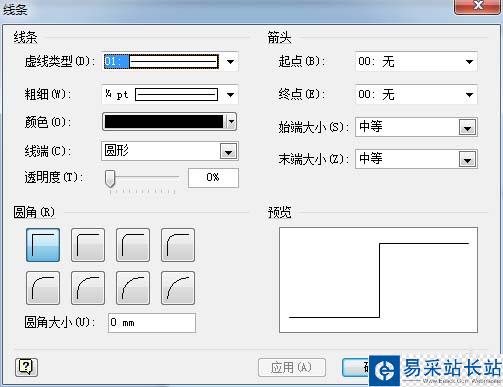The width and height of the screenshot is (503, 387).
Task: Open the 起点 arrow start dropdown
Action: point(416,62)
